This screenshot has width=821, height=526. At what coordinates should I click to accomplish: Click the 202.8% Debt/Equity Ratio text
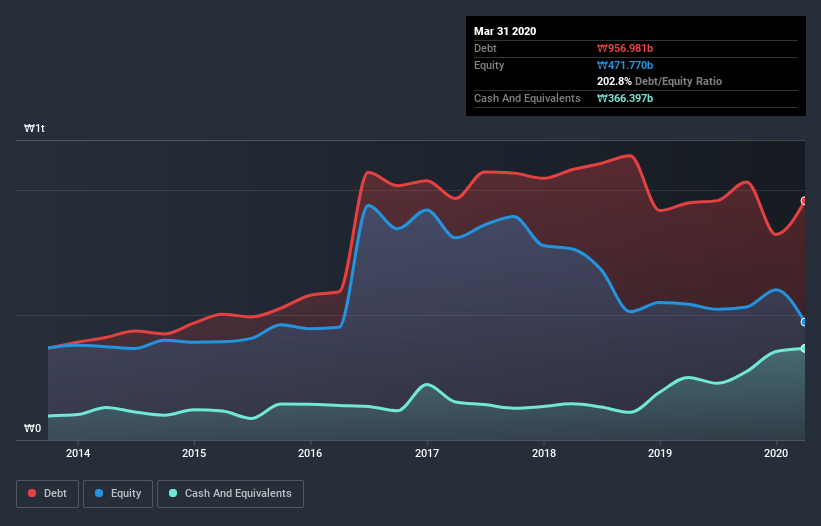point(659,82)
